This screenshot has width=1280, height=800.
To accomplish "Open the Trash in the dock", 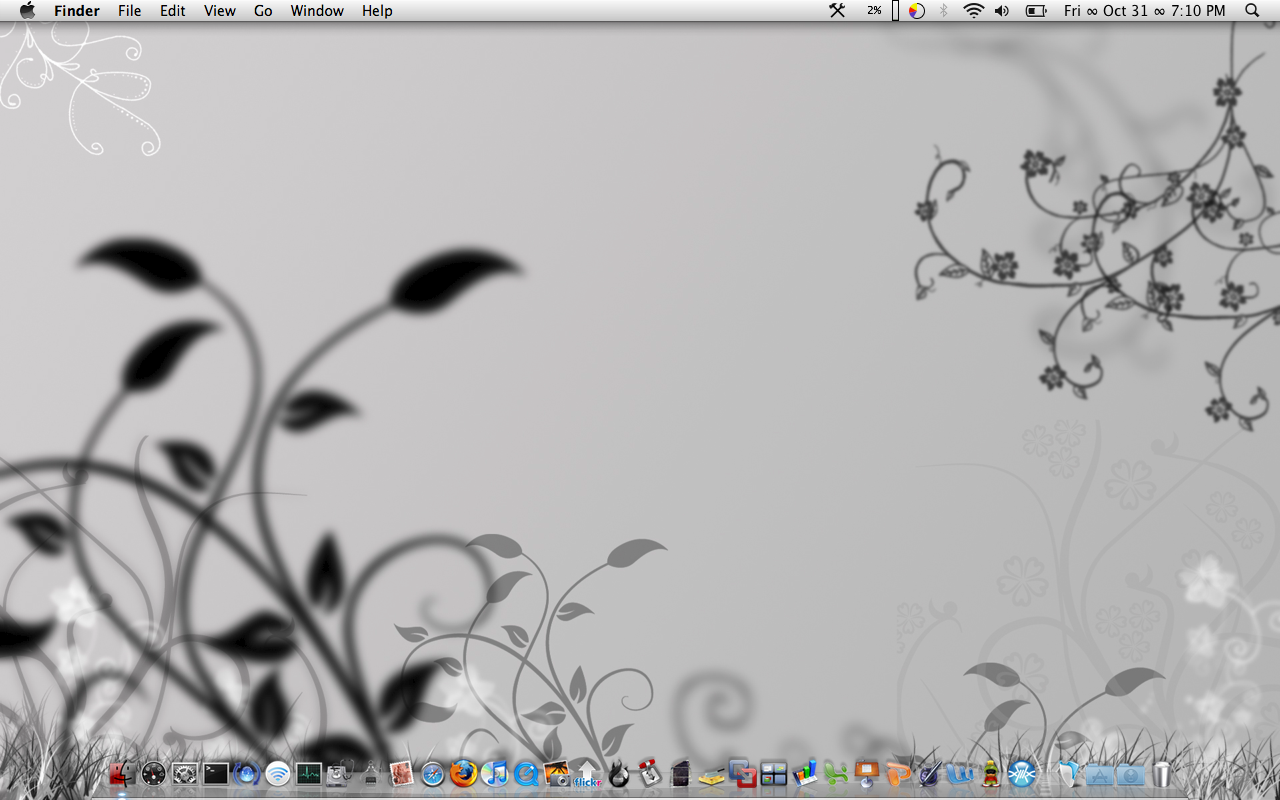I will (x=1162, y=773).
